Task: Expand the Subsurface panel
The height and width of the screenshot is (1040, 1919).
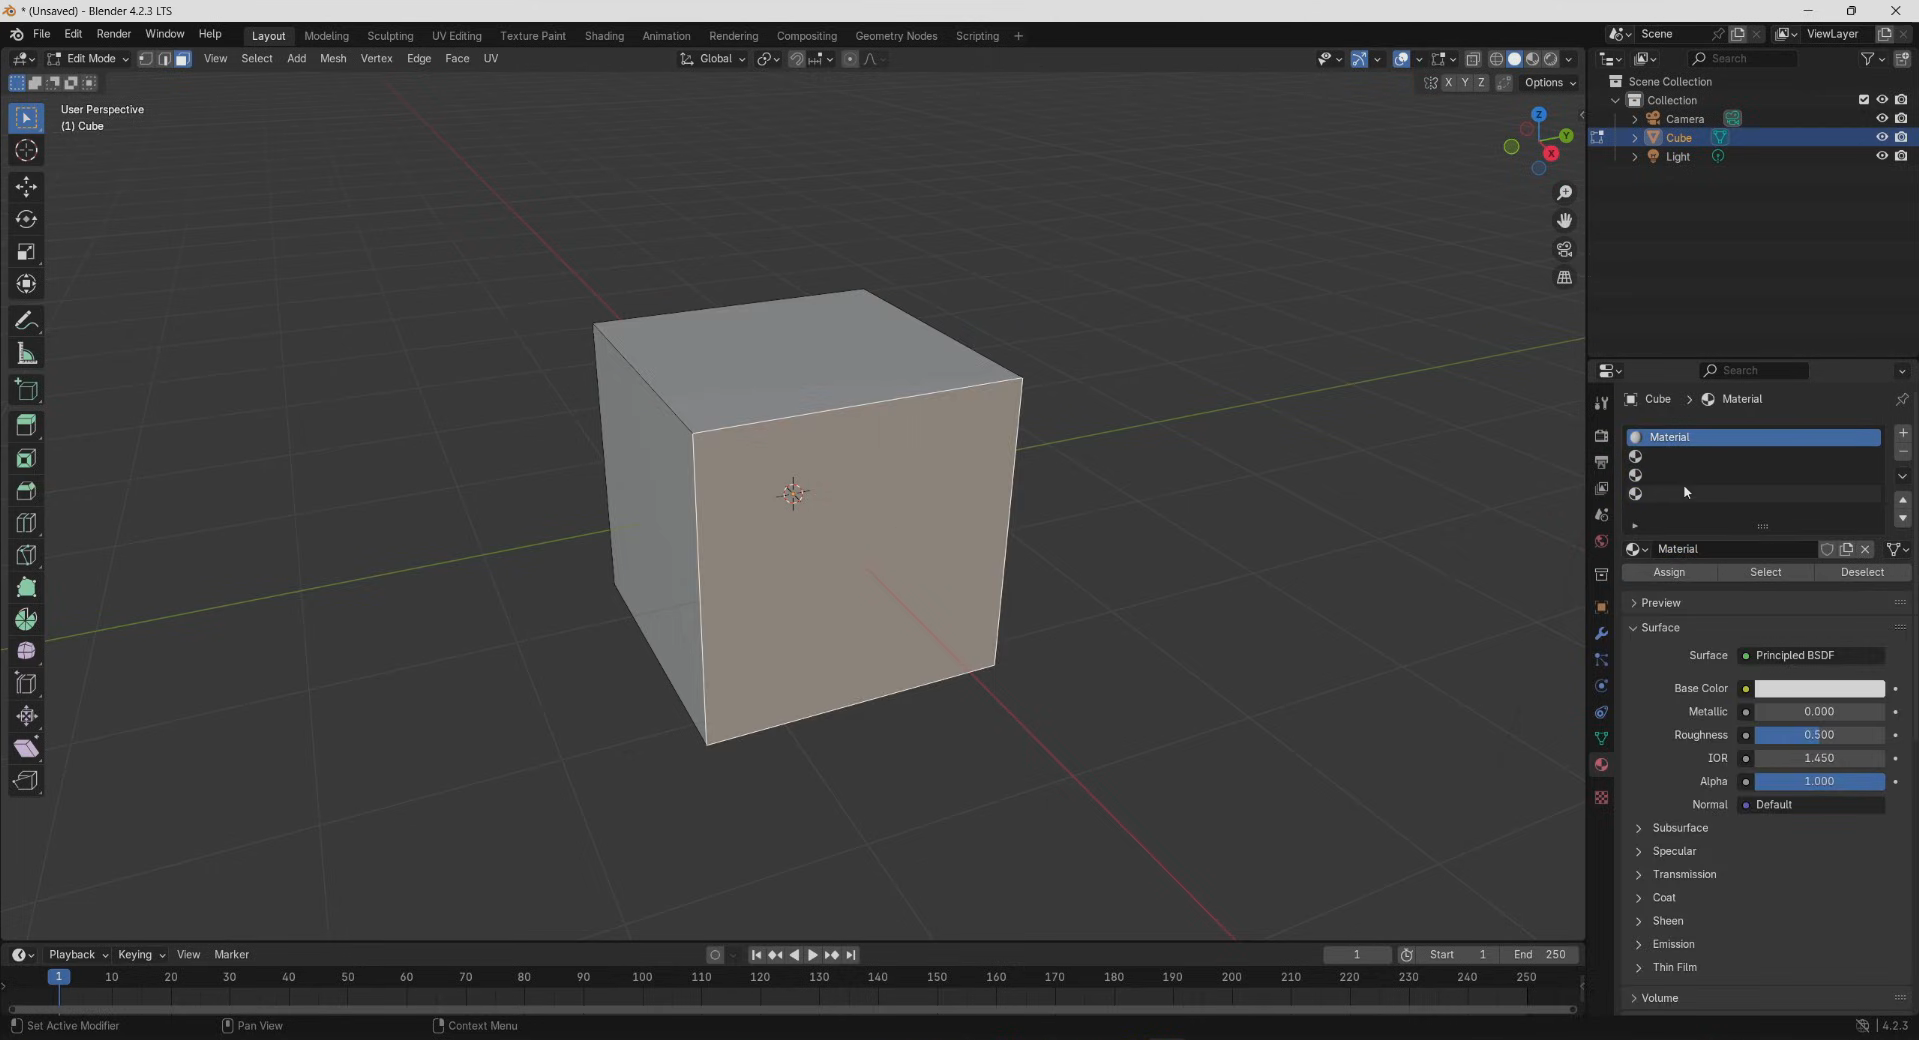Action: [x=1680, y=828]
